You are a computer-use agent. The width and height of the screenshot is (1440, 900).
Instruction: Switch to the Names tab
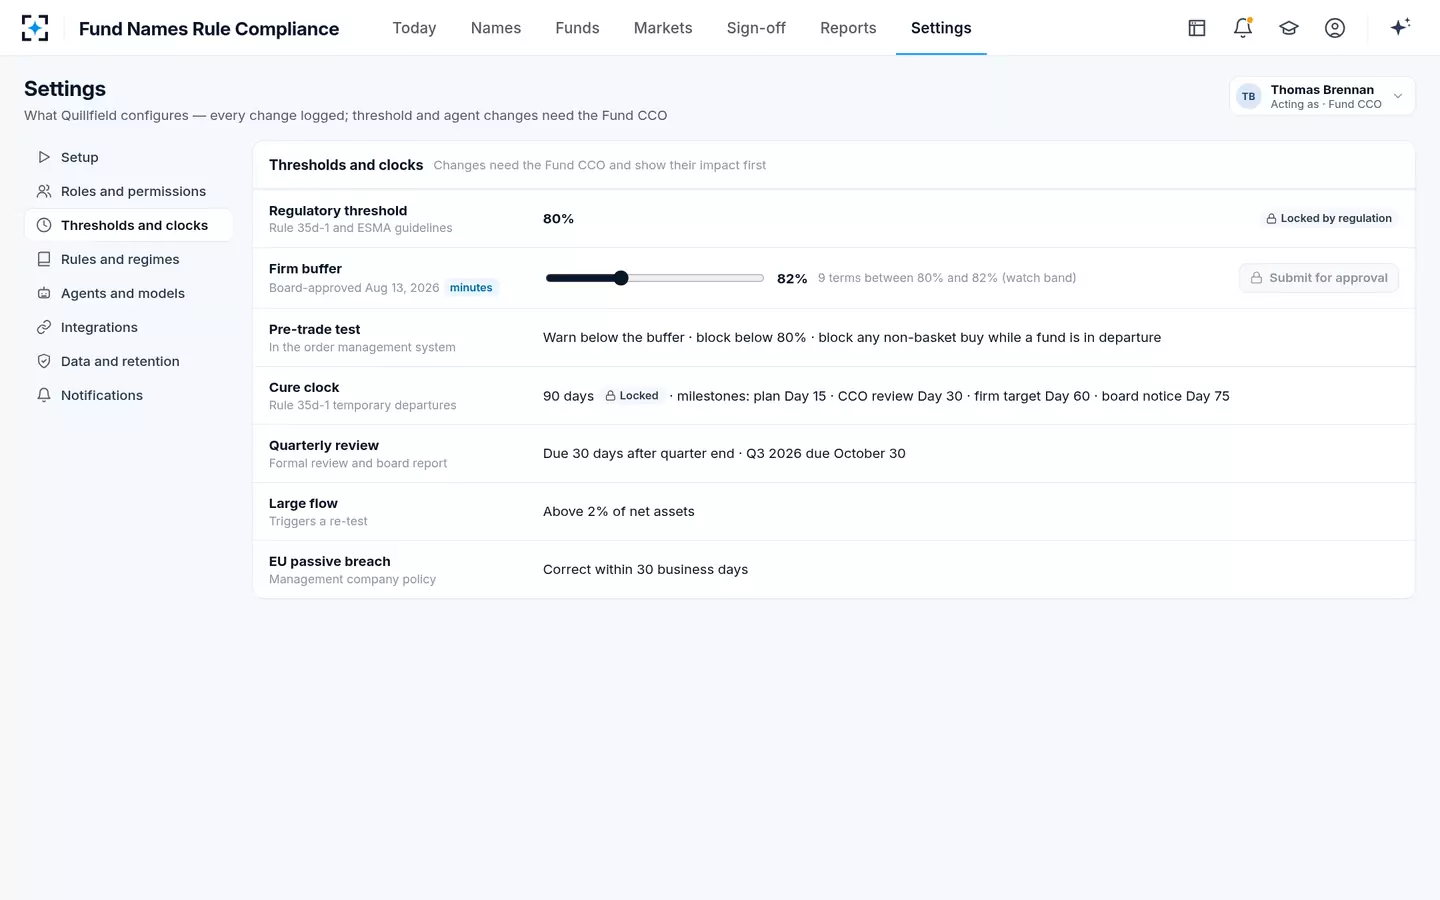coord(496,28)
